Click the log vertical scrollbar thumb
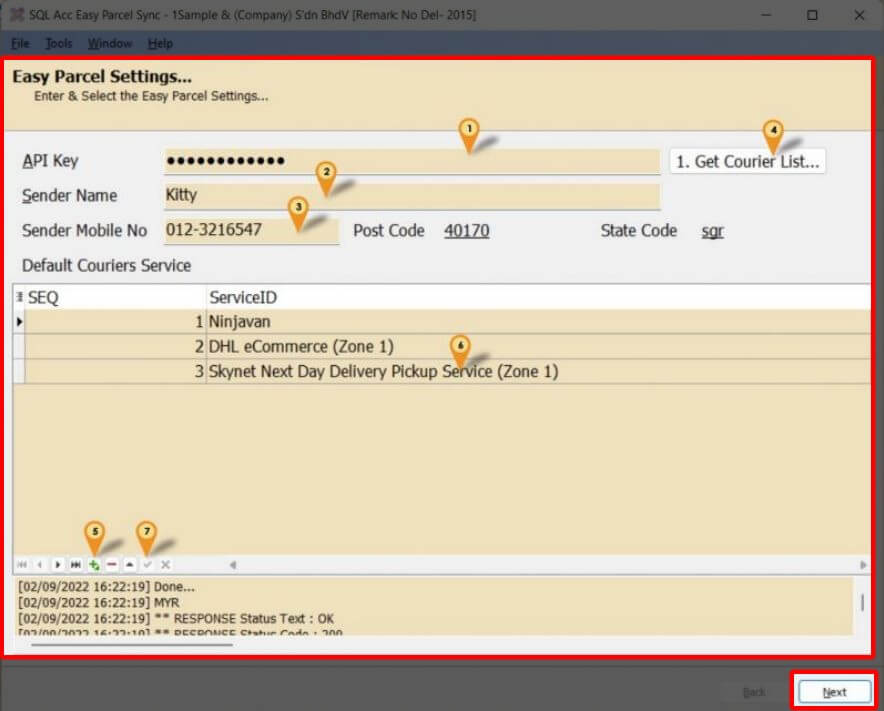This screenshot has width=884, height=711. (863, 602)
